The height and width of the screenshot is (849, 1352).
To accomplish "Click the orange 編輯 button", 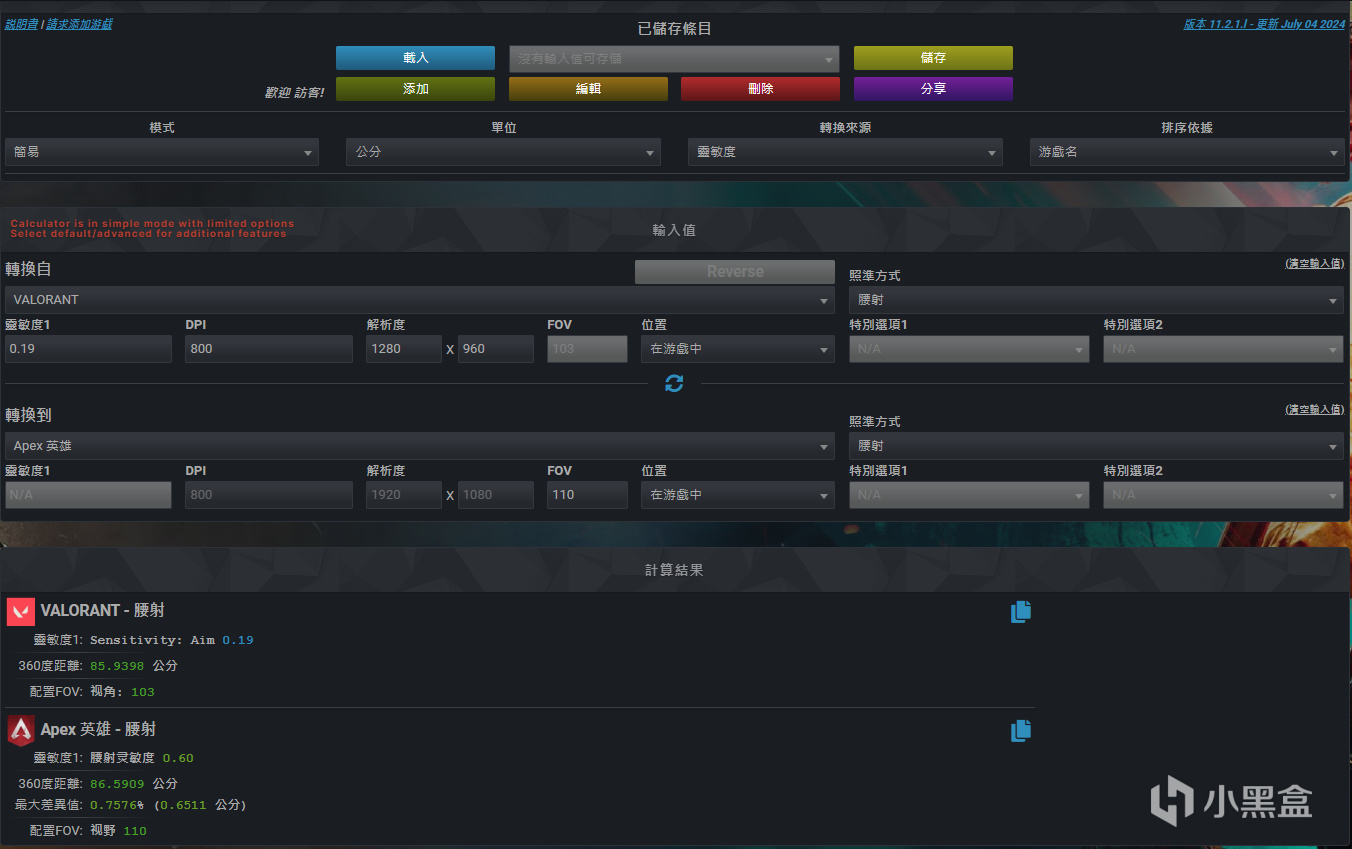I will tap(588, 89).
